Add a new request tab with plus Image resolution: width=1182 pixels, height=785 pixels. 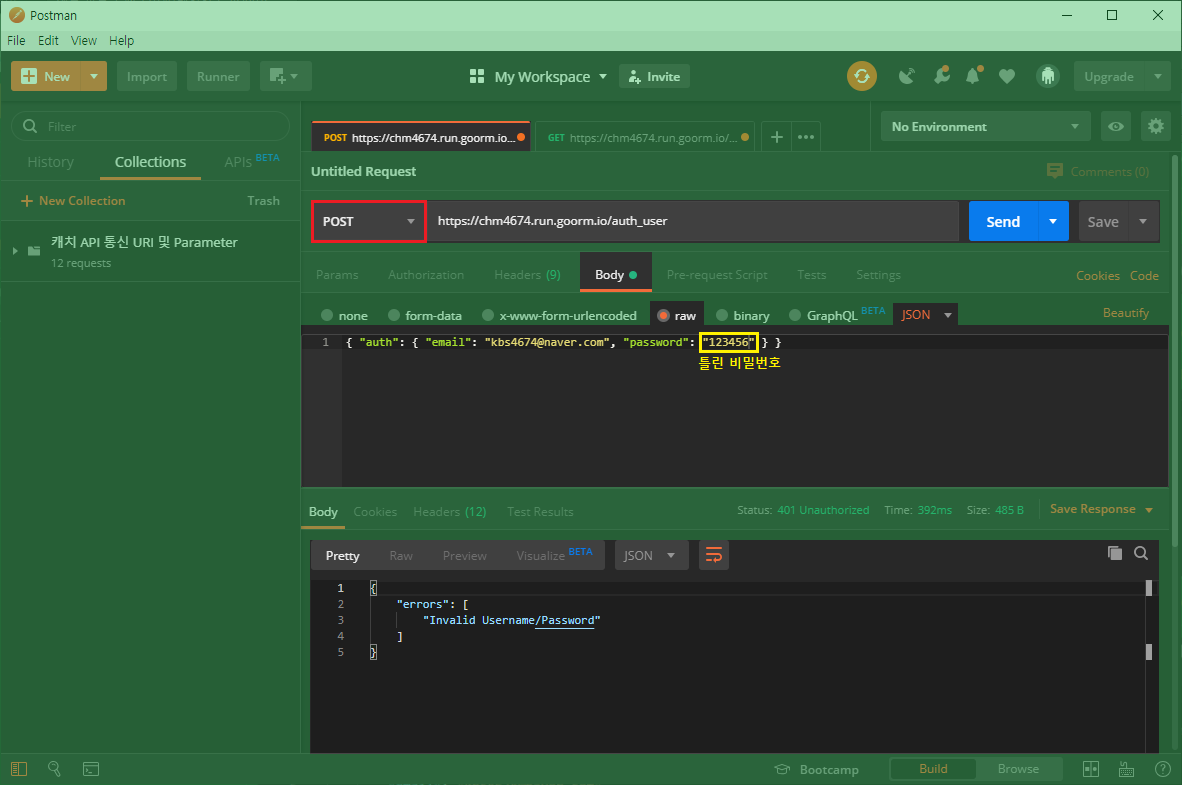coord(776,137)
